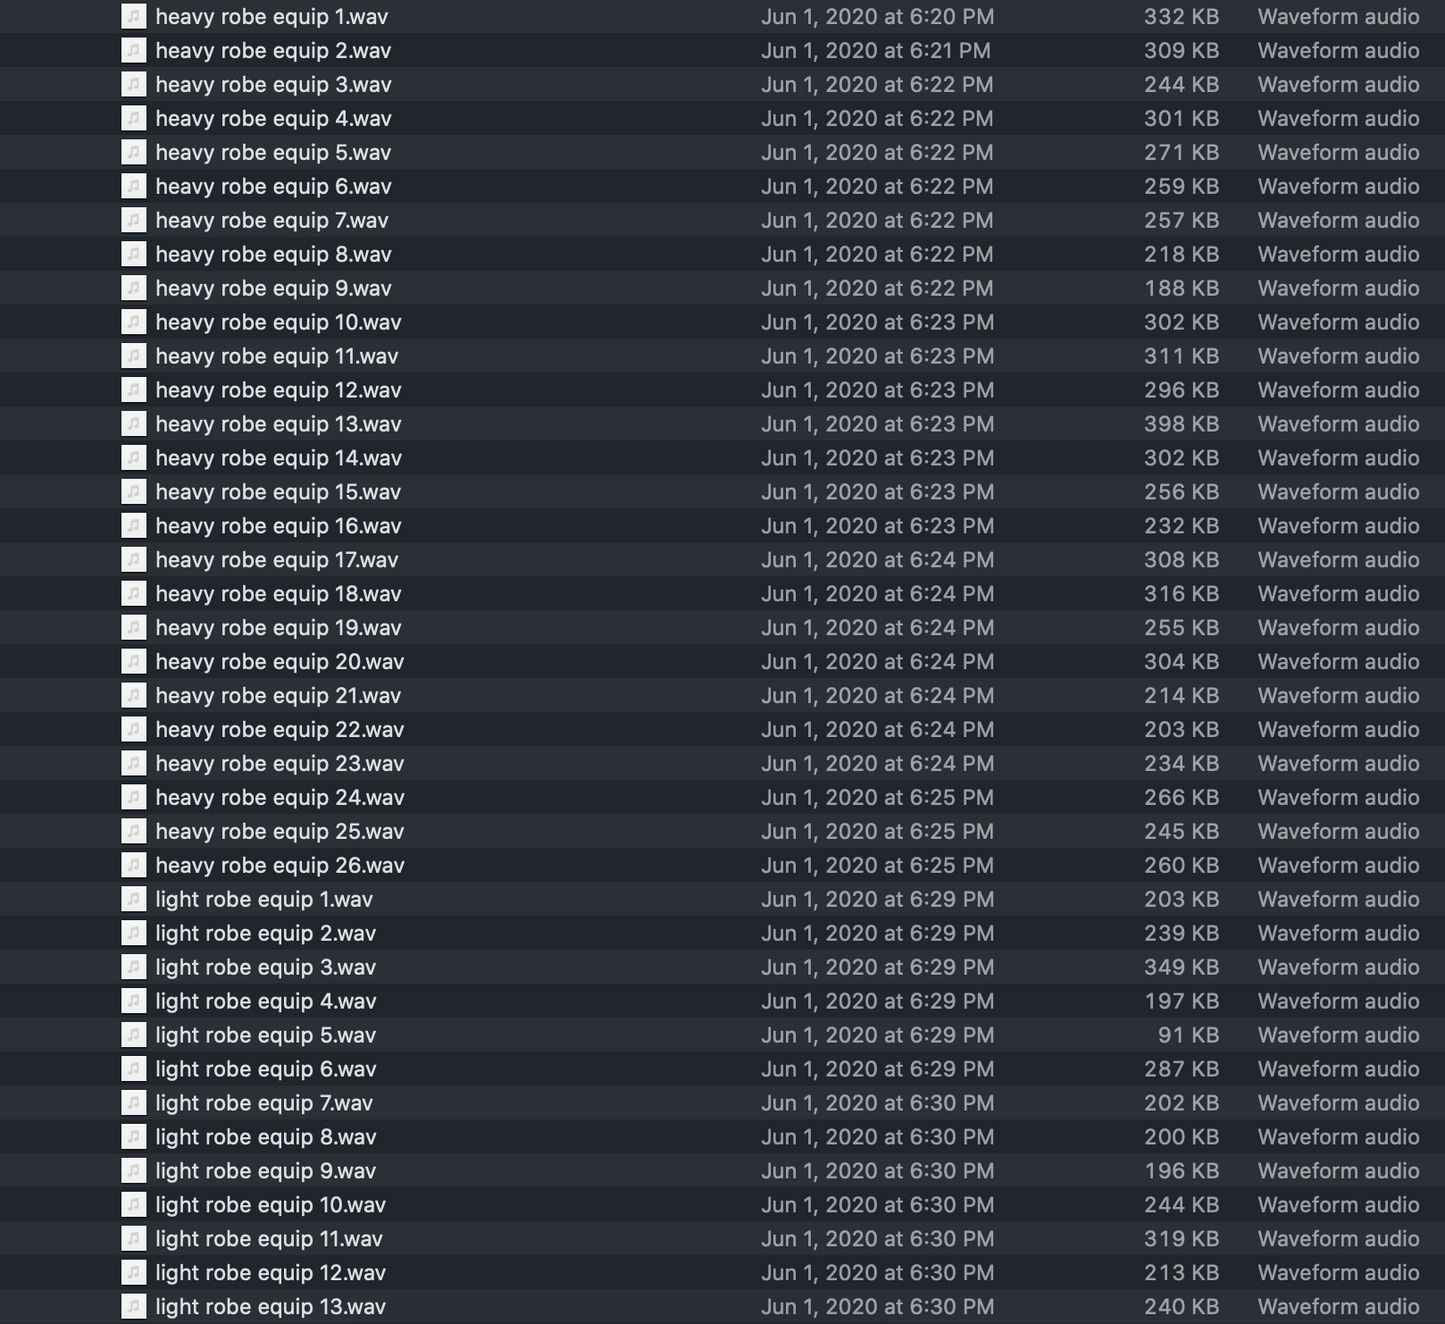This screenshot has width=1445, height=1324.
Task: Click the audio file icon for light robe equip 13.wav
Action: [x=134, y=1307]
